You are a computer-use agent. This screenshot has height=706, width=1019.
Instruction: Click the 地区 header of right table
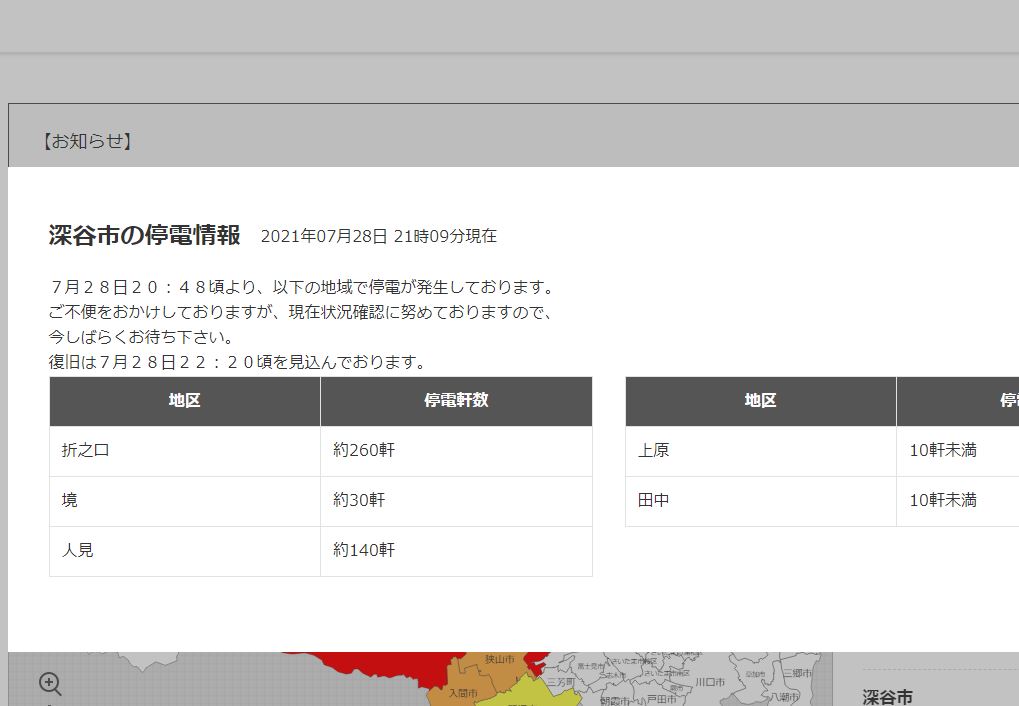(x=761, y=401)
